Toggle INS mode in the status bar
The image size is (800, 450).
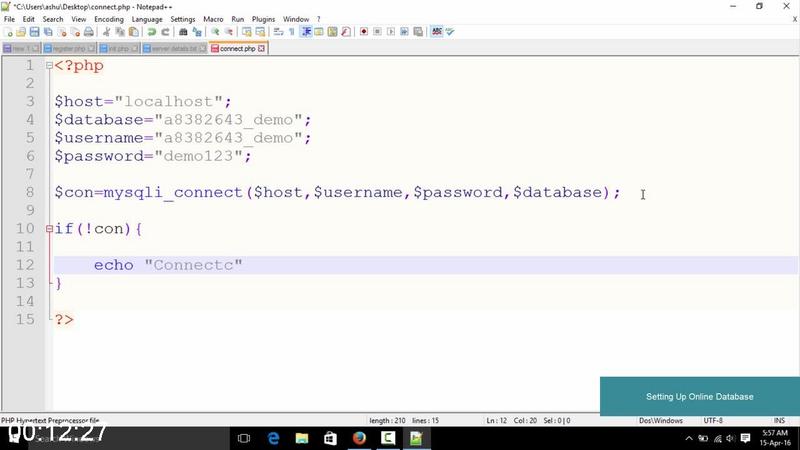click(779, 421)
